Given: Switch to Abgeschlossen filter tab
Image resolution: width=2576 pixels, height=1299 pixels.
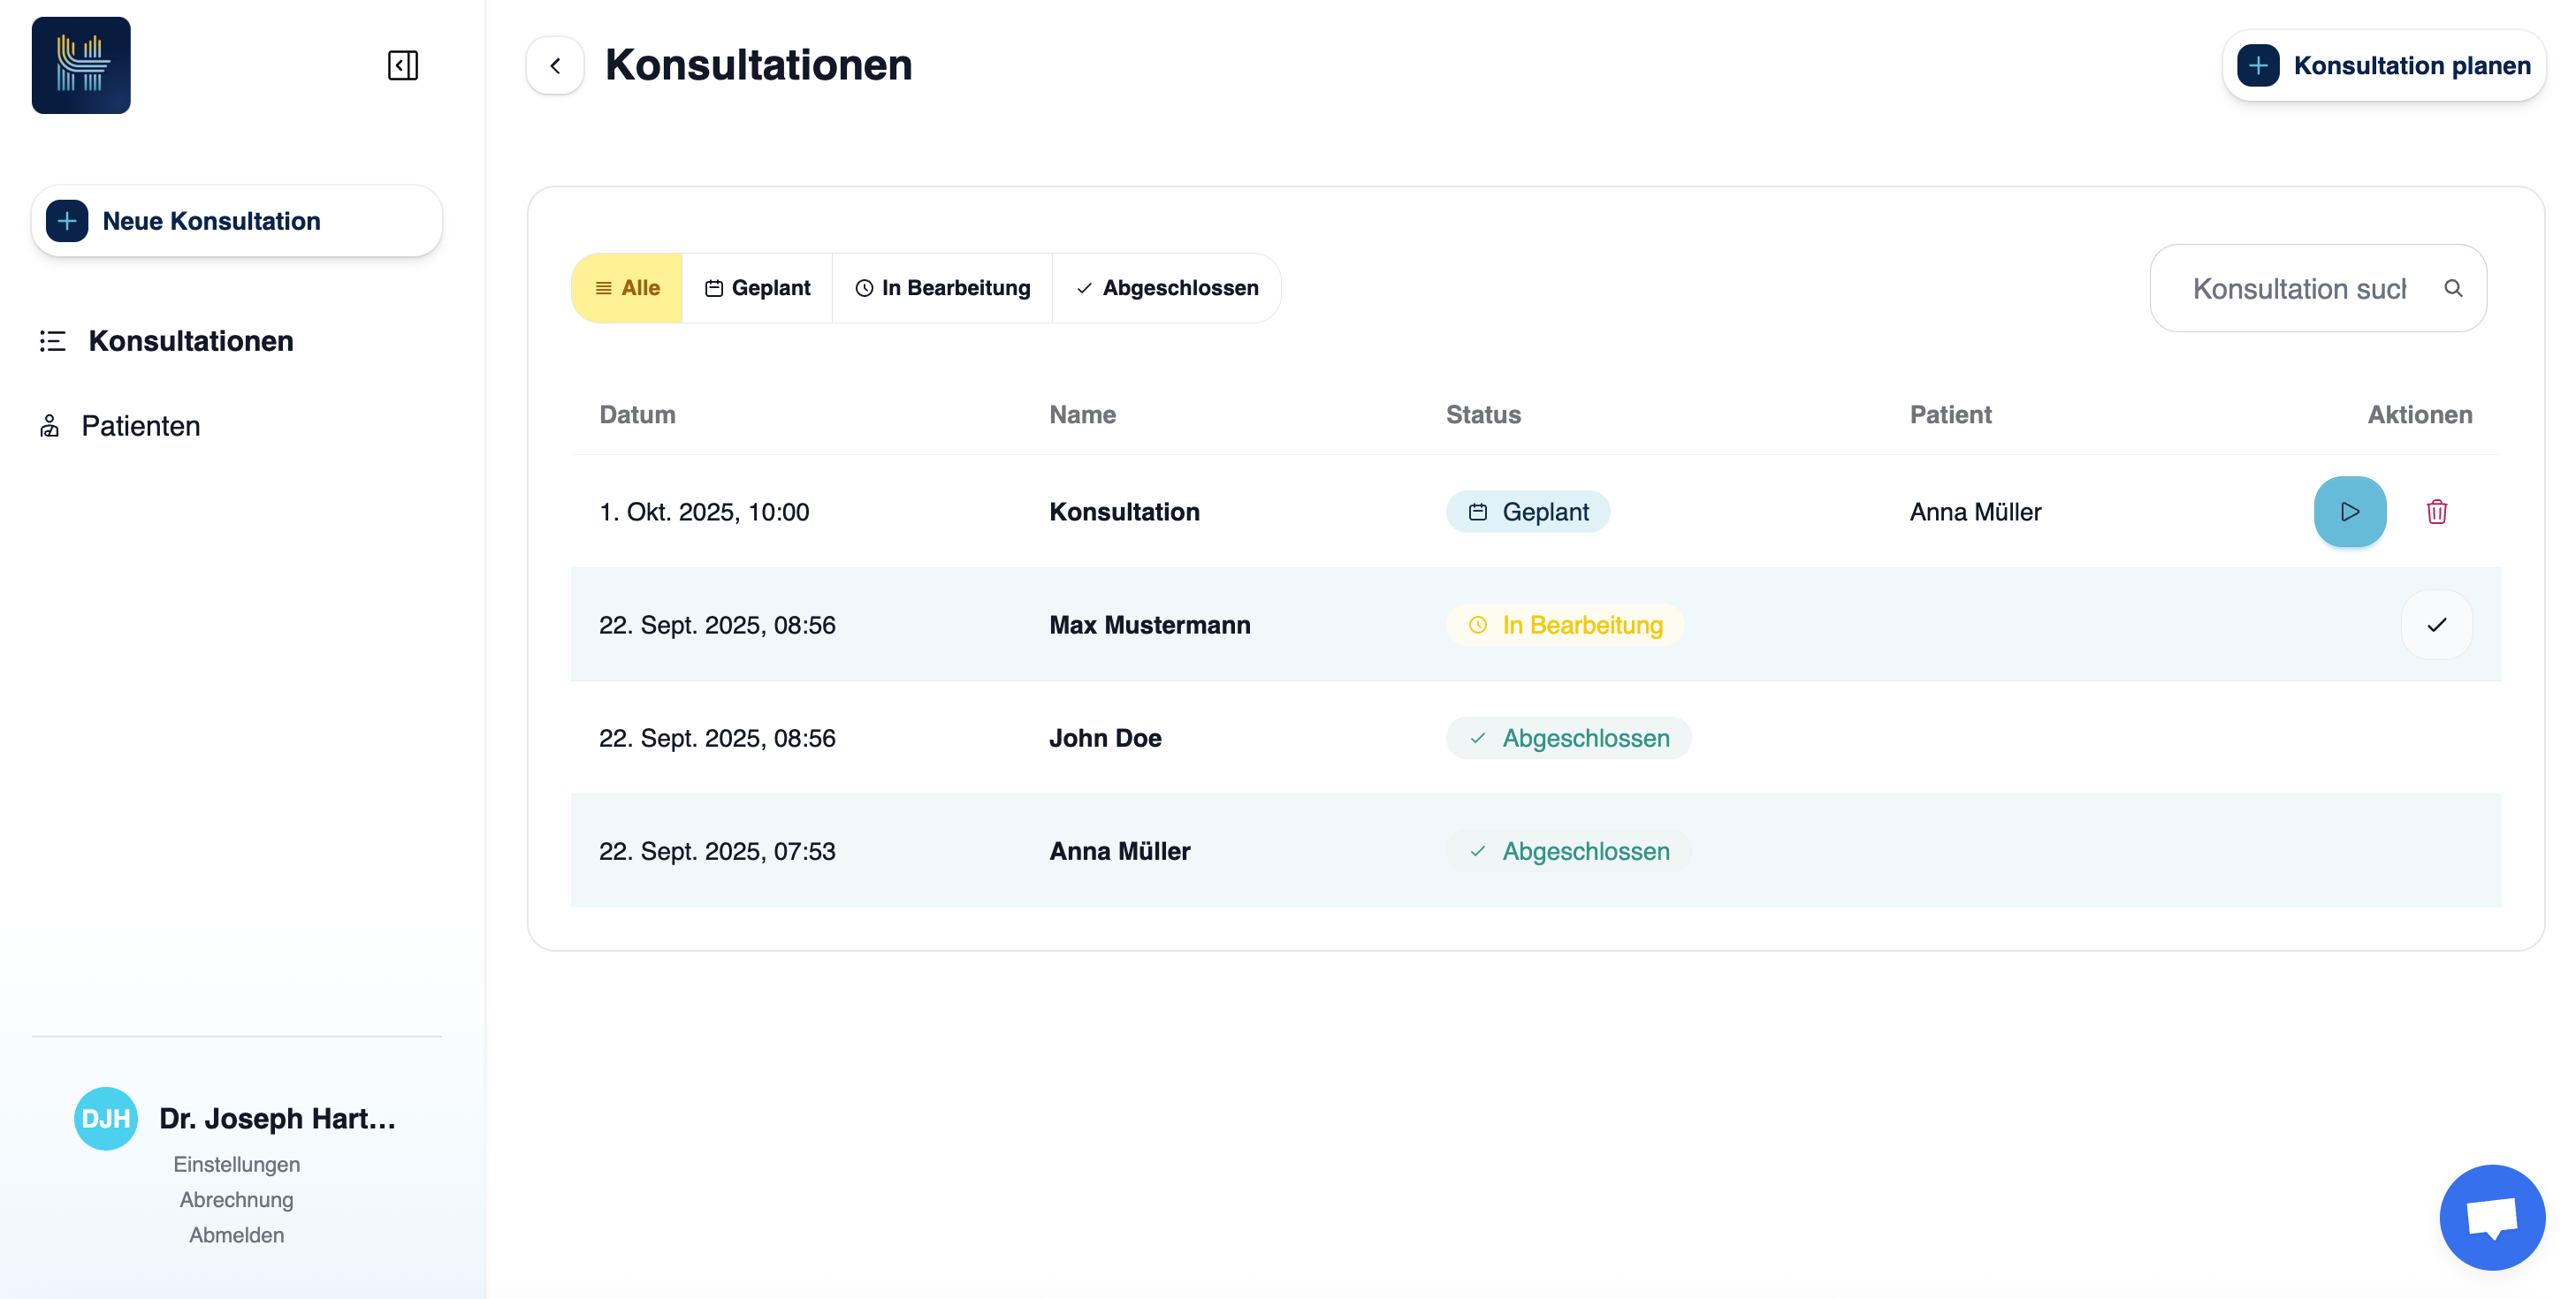Looking at the screenshot, I should coord(1166,288).
